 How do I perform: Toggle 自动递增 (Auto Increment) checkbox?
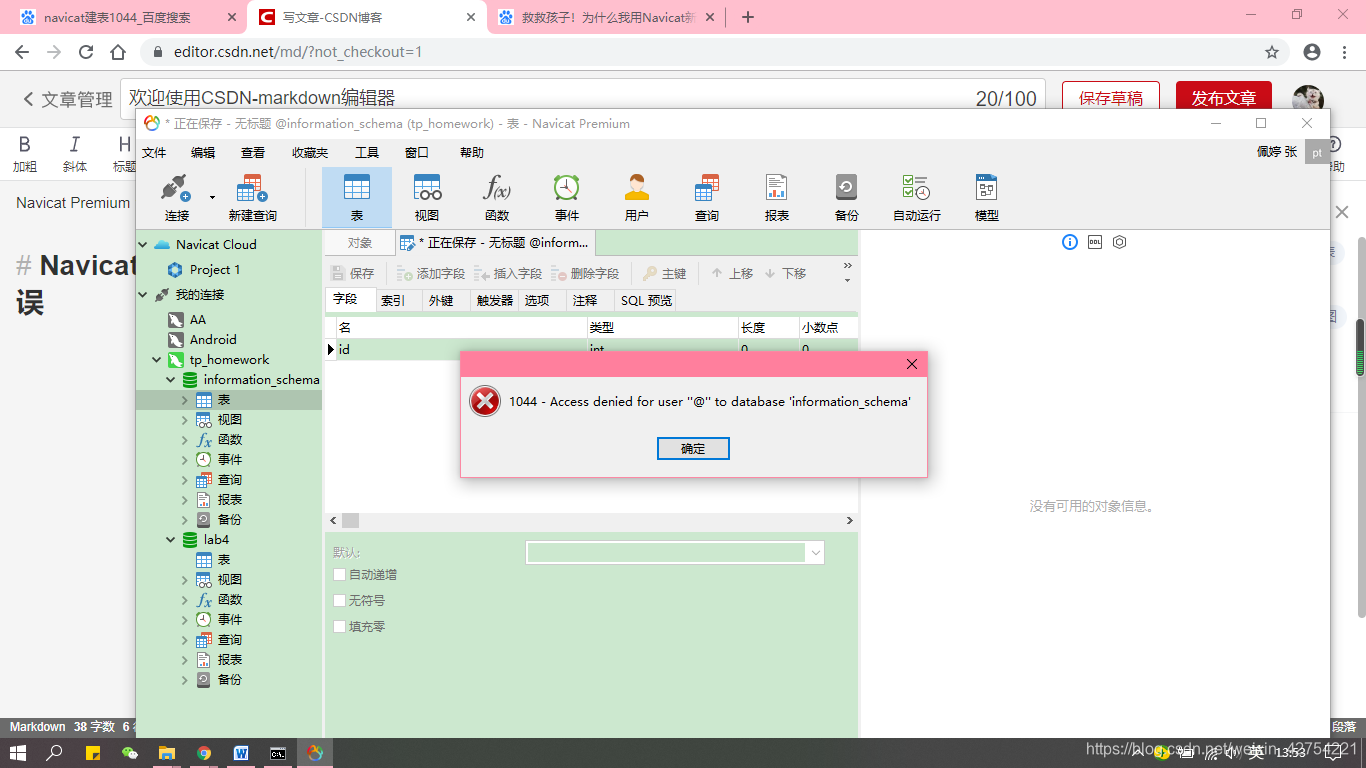click(x=340, y=575)
